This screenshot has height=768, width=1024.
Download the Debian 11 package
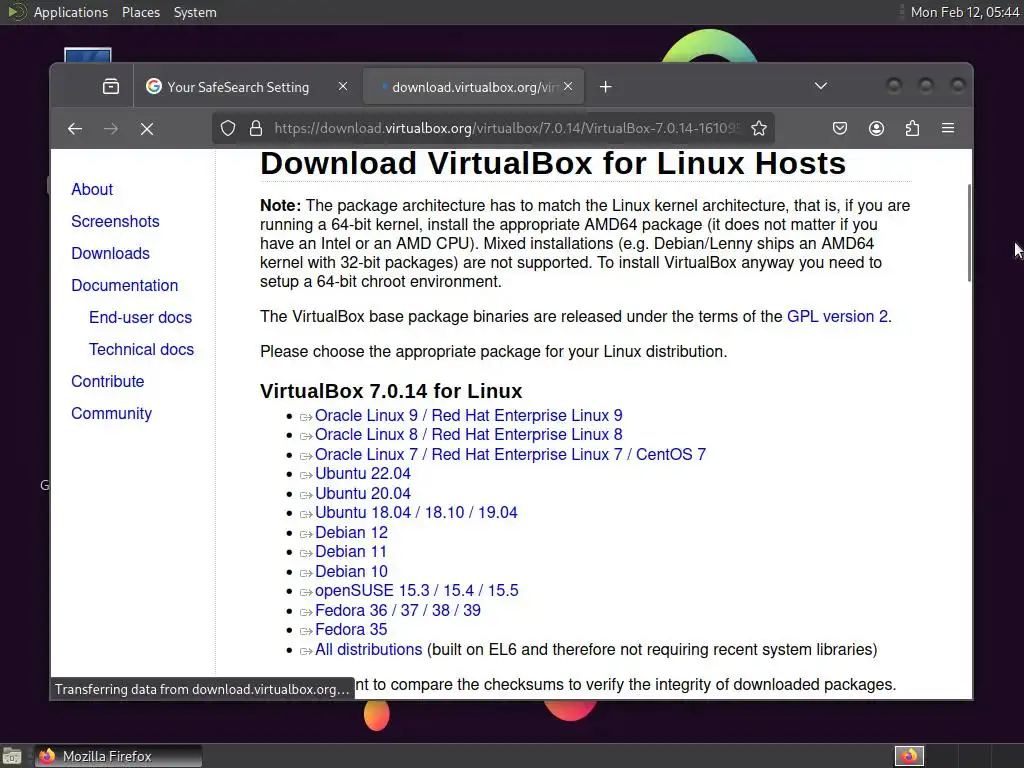[x=351, y=552]
